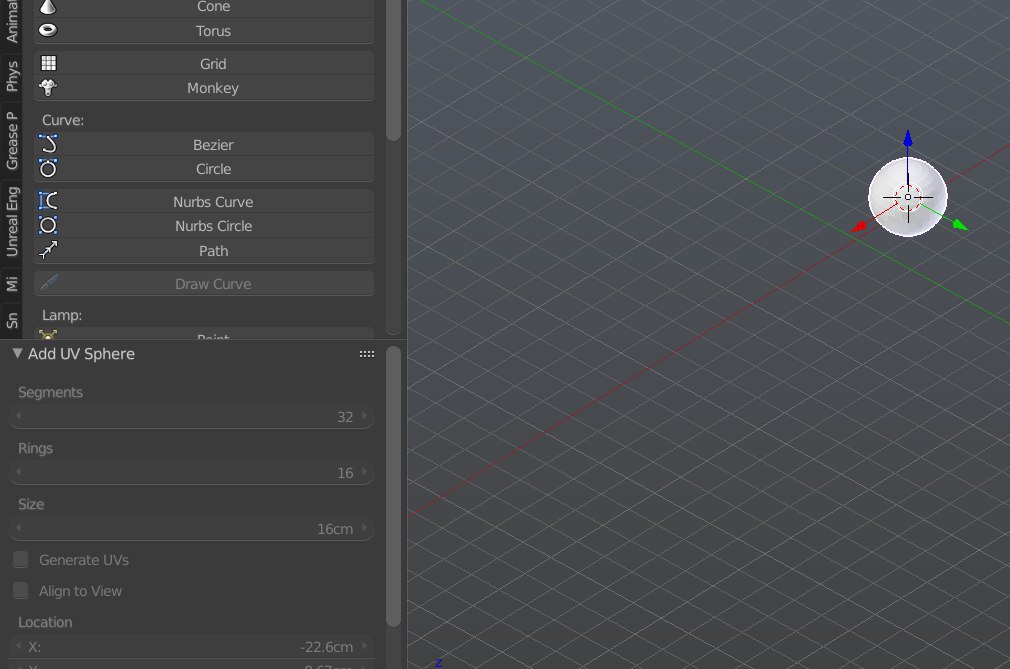Add a Nurbs Circle curve
Screen dimensions: 1010x669
204,226
